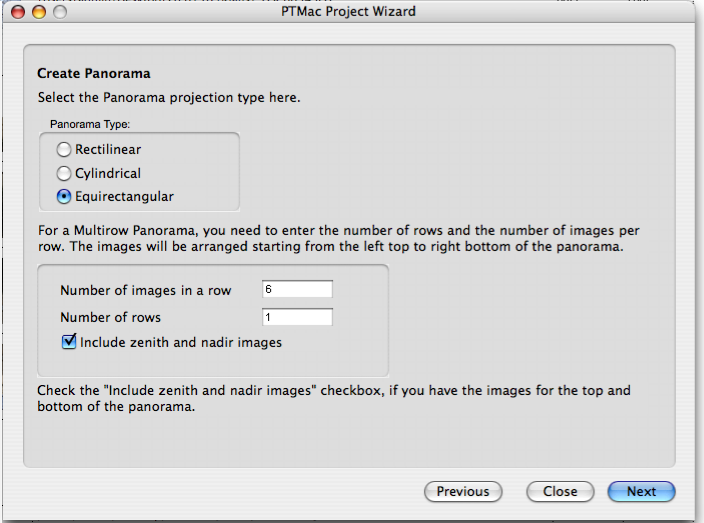Click the yellow minimize window button
The width and height of the screenshot is (704, 523).
click(x=40, y=12)
